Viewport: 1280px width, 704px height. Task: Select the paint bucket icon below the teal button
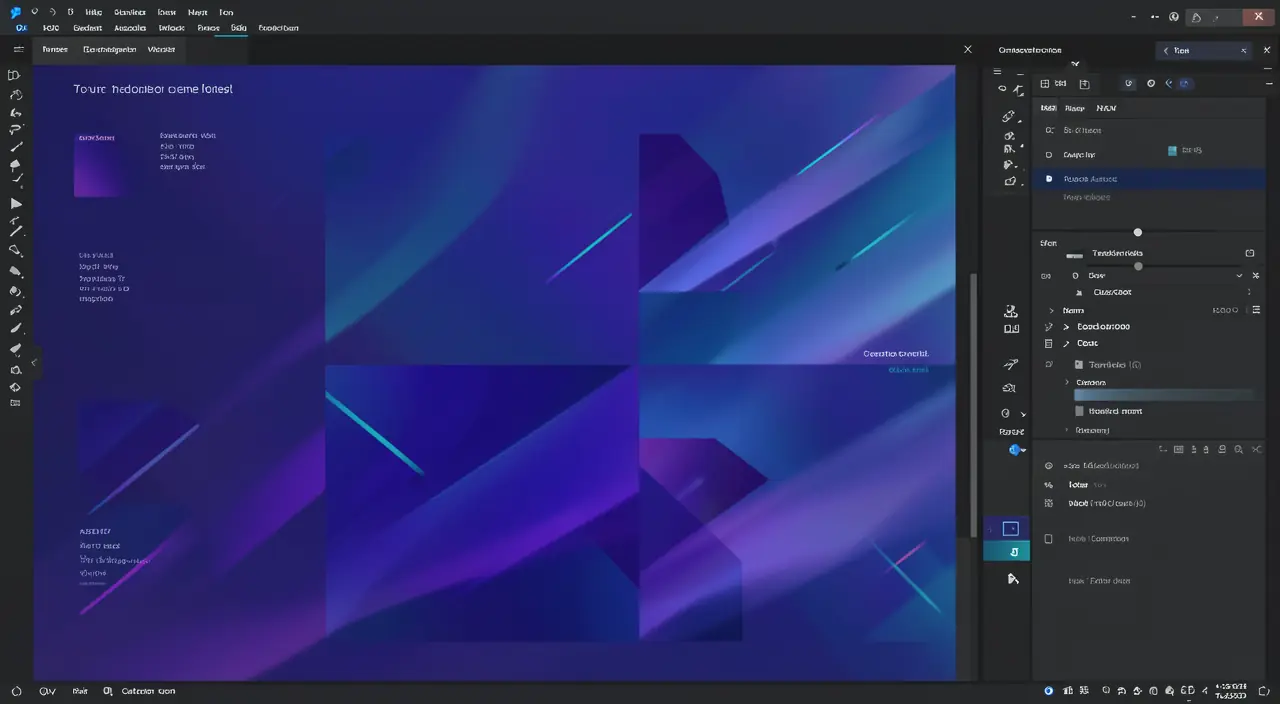[x=1013, y=578]
